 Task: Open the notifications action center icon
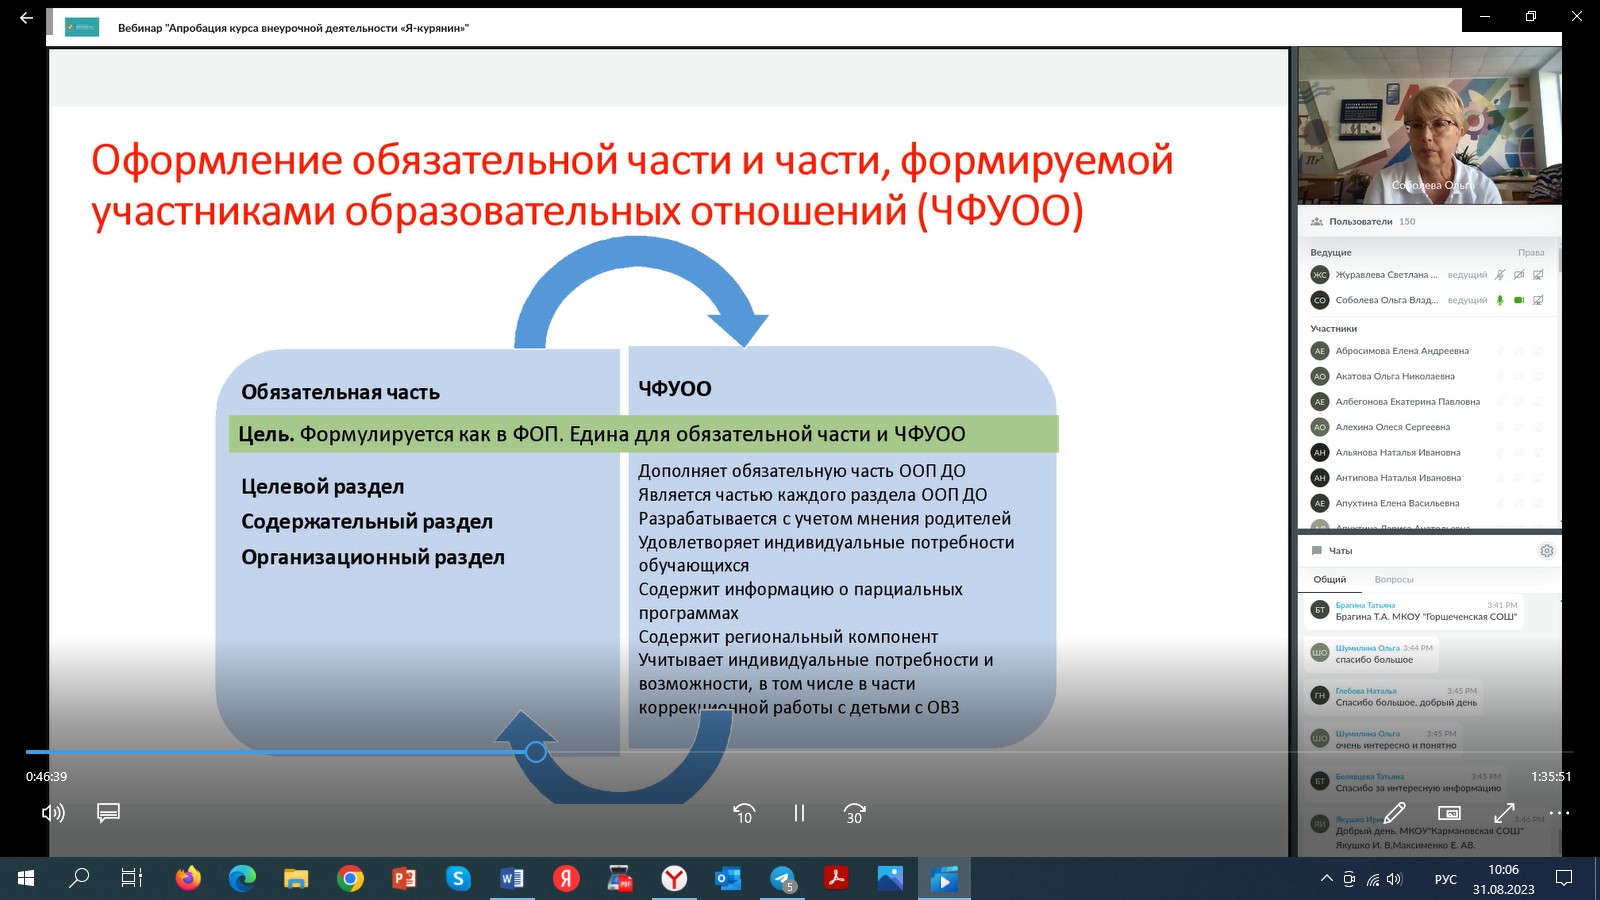pos(1564,879)
